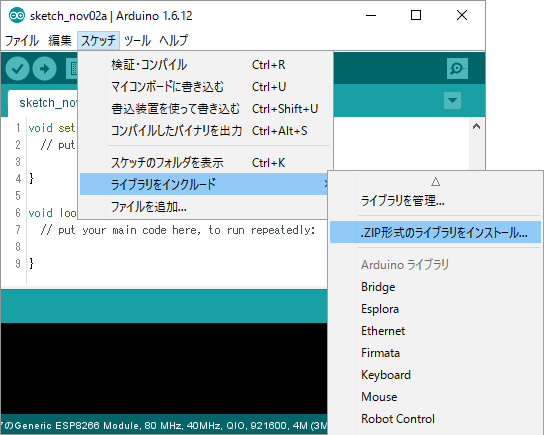Image resolution: width=544 pixels, height=435 pixels.
Task: Click the partially hidden New sketch icon
Action: tap(72, 69)
